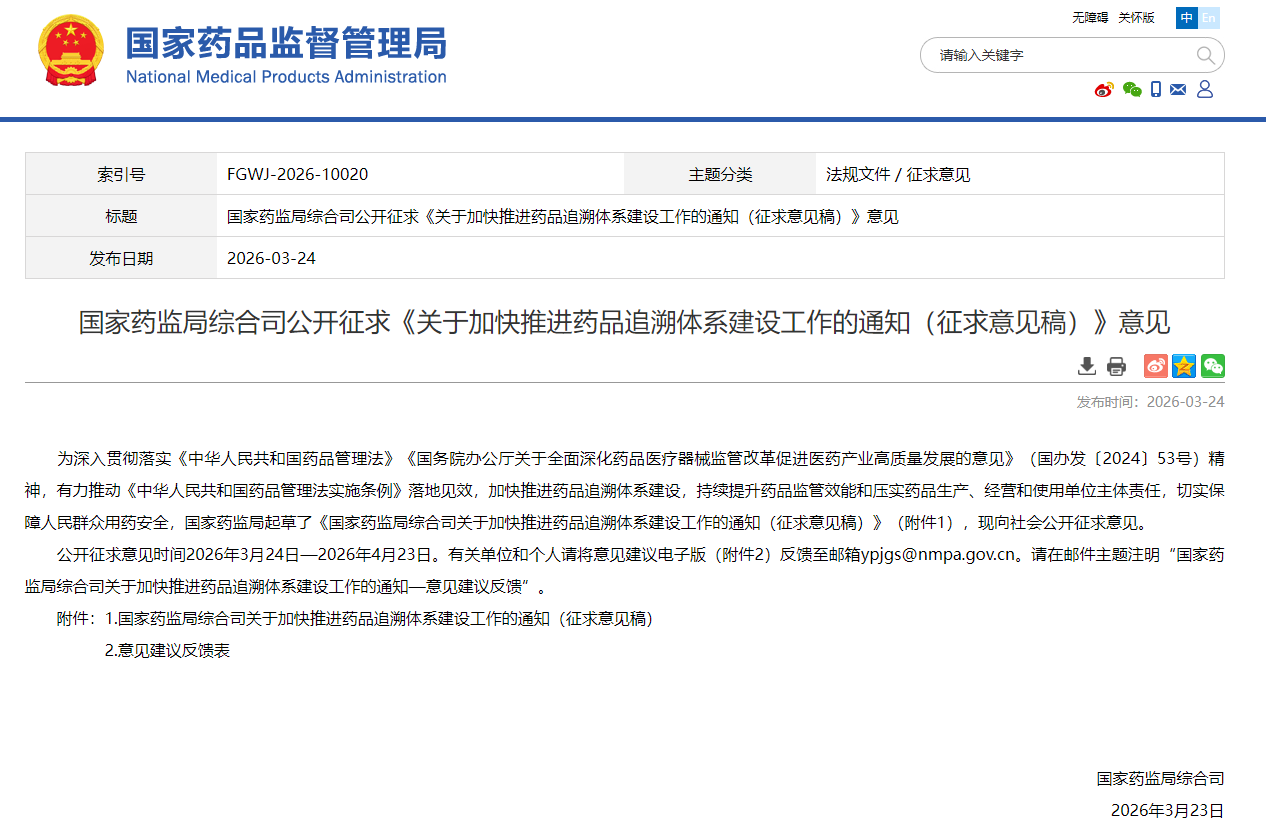Select the 中 Chinese language option

click(x=1186, y=18)
